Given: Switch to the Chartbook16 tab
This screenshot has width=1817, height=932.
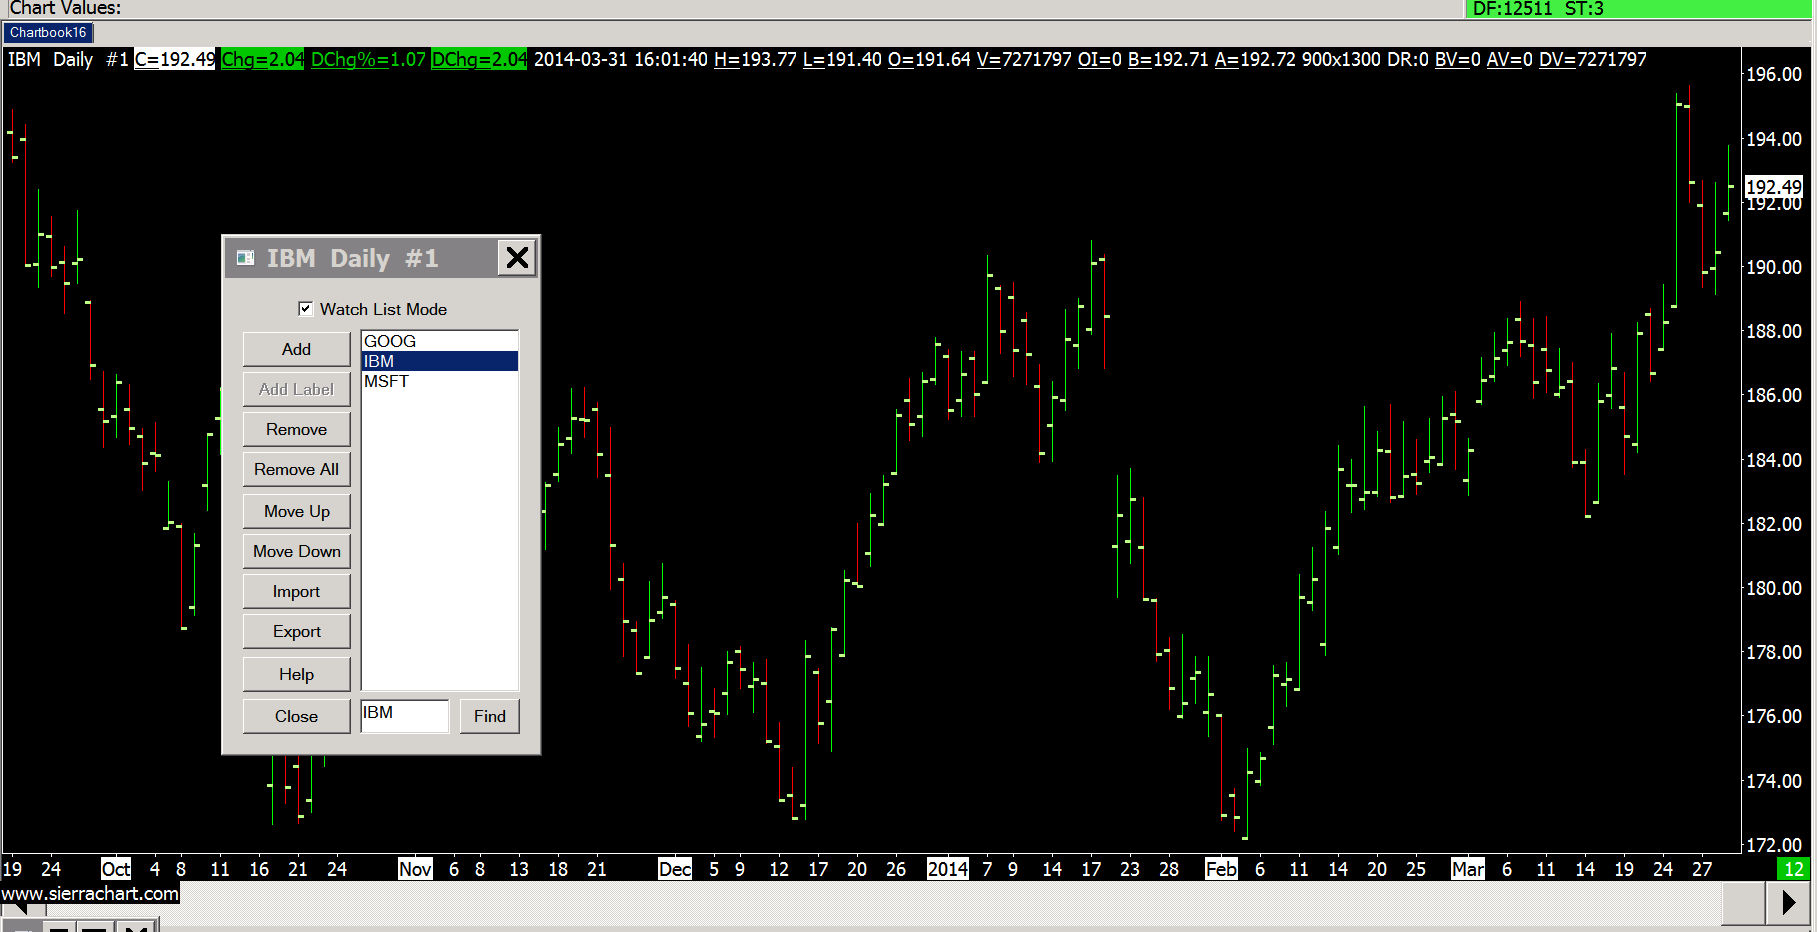Looking at the screenshot, I should [x=48, y=33].
